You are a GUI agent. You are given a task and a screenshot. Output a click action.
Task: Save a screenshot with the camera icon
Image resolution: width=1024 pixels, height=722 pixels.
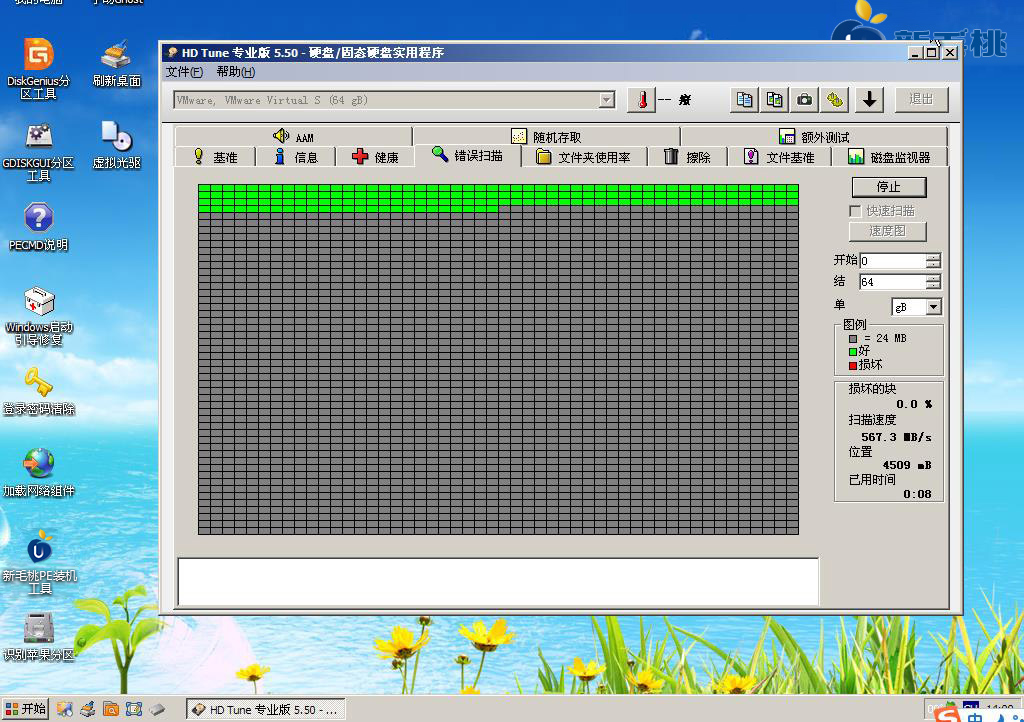pyautogui.click(x=805, y=100)
